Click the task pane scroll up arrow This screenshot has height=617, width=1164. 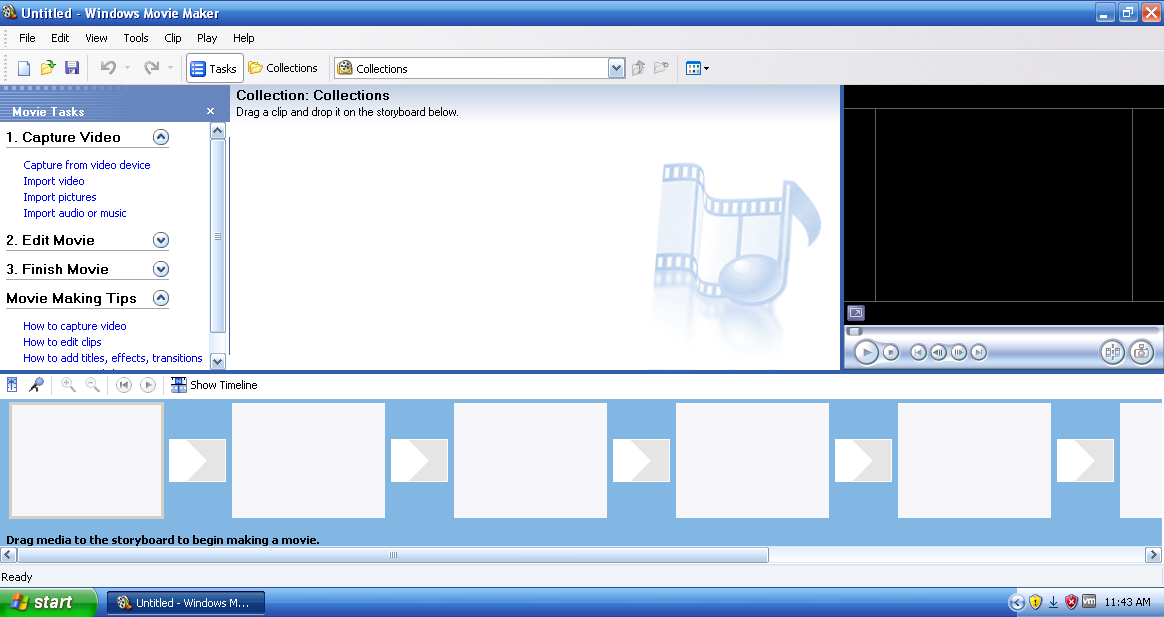click(218, 131)
